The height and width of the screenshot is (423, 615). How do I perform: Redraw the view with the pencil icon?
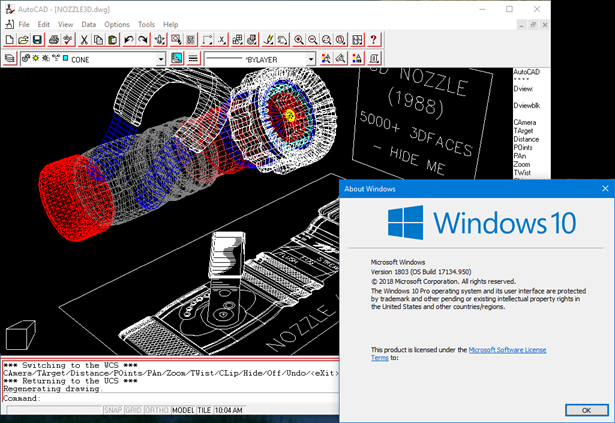tap(268, 40)
